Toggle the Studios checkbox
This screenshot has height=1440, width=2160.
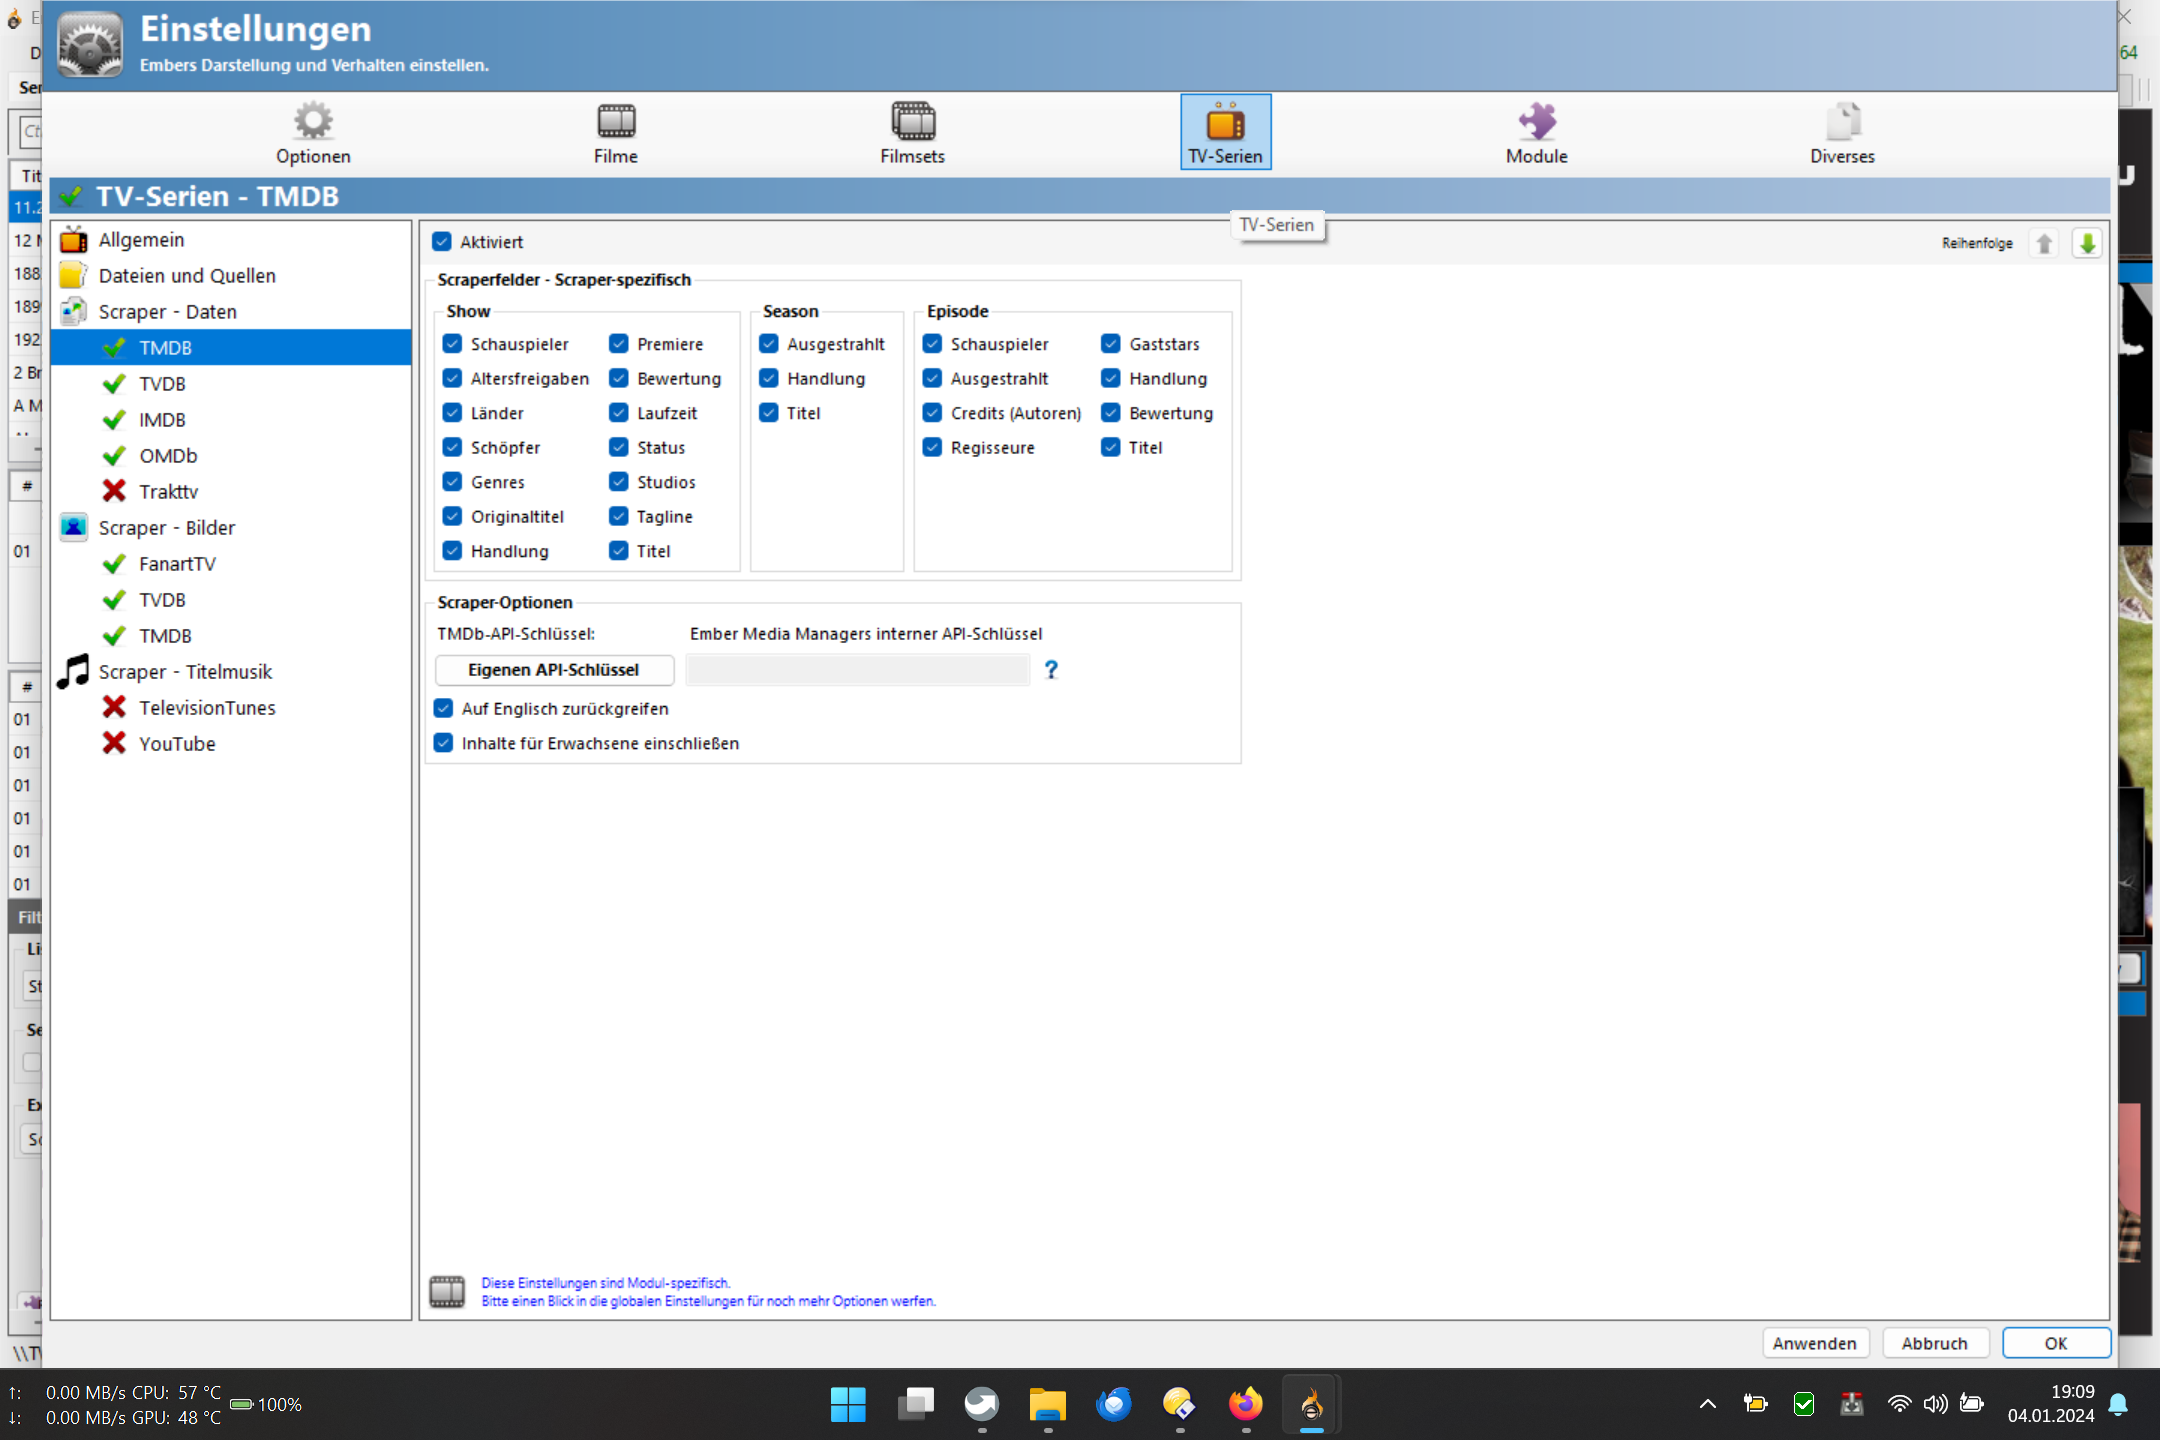tap(619, 482)
